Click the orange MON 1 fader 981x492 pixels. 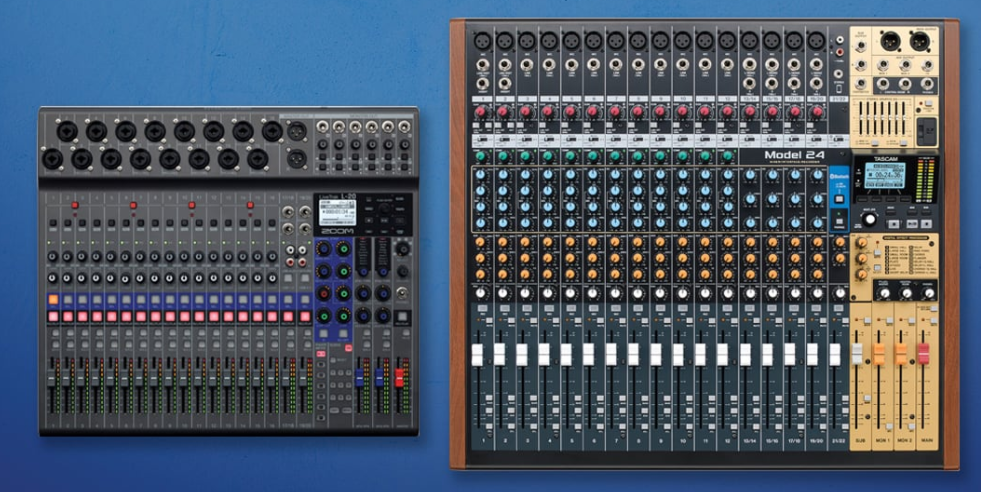[x=879, y=354]
